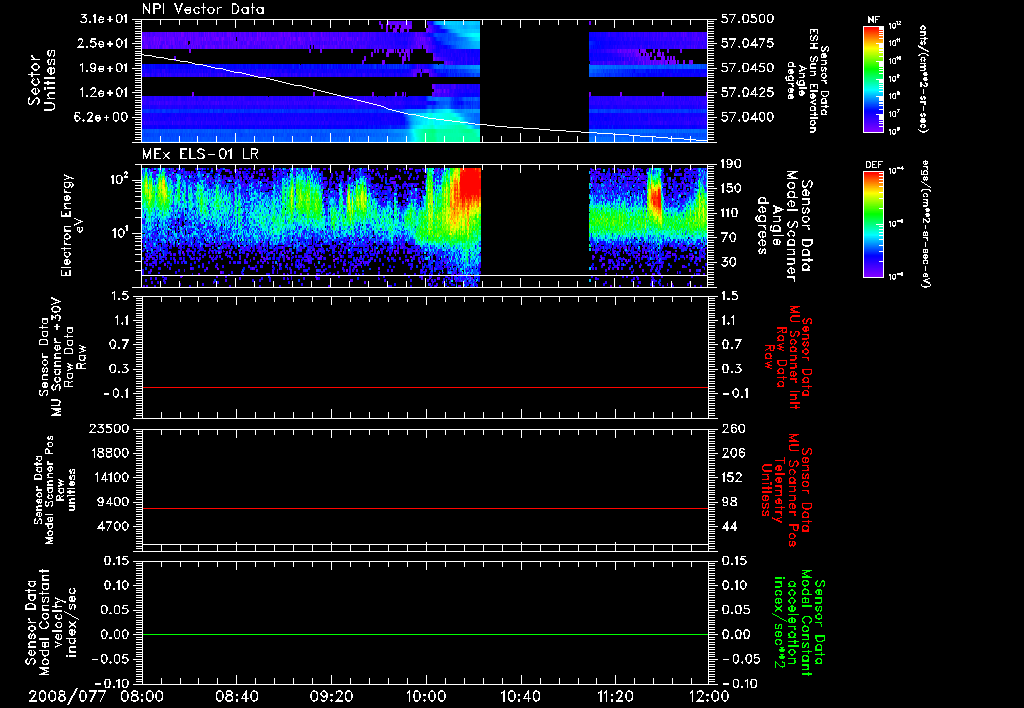This screenshot has height=708, width=1024.
Task: Click the 'Model Scanner Angle degrees' label
Action: tap(784, 226)
